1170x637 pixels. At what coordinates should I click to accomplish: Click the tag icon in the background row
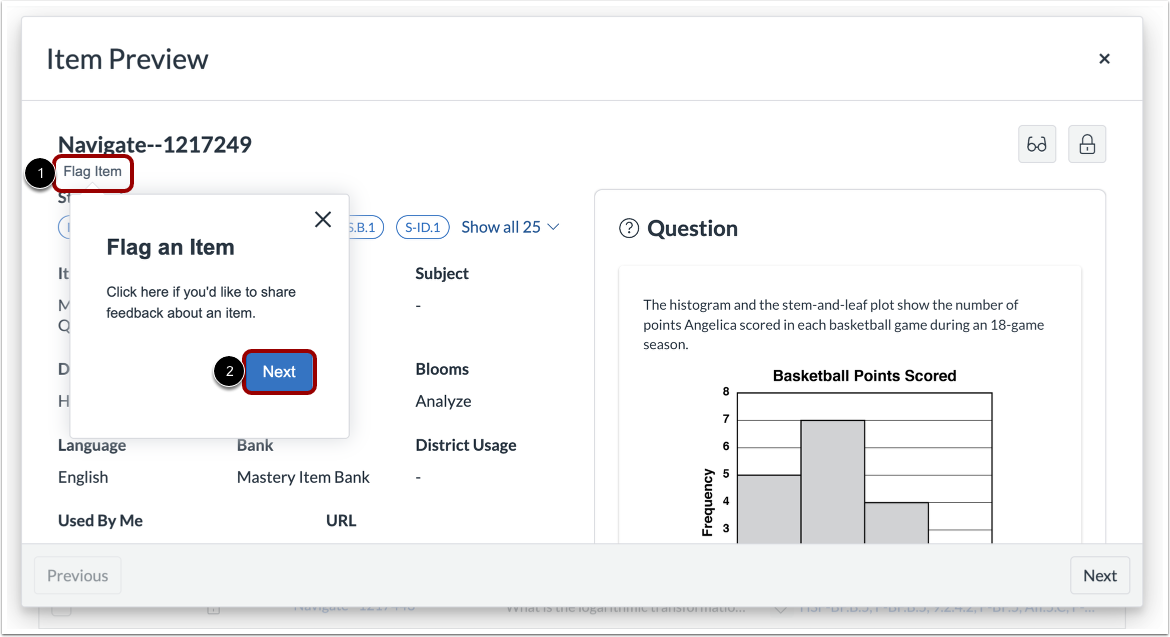pos(781,608)
